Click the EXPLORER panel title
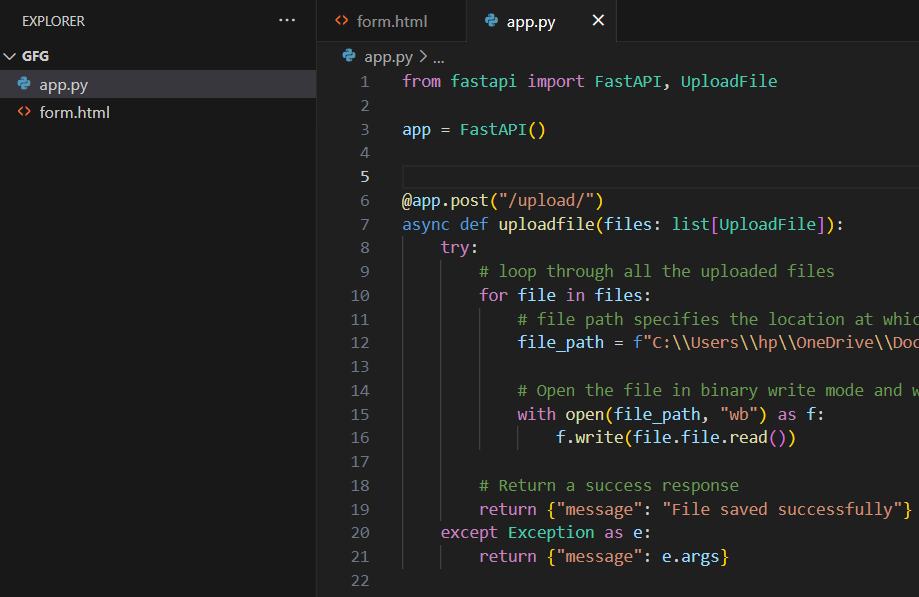Viewport: 919px width, 597px height. (x=53, y=21)
